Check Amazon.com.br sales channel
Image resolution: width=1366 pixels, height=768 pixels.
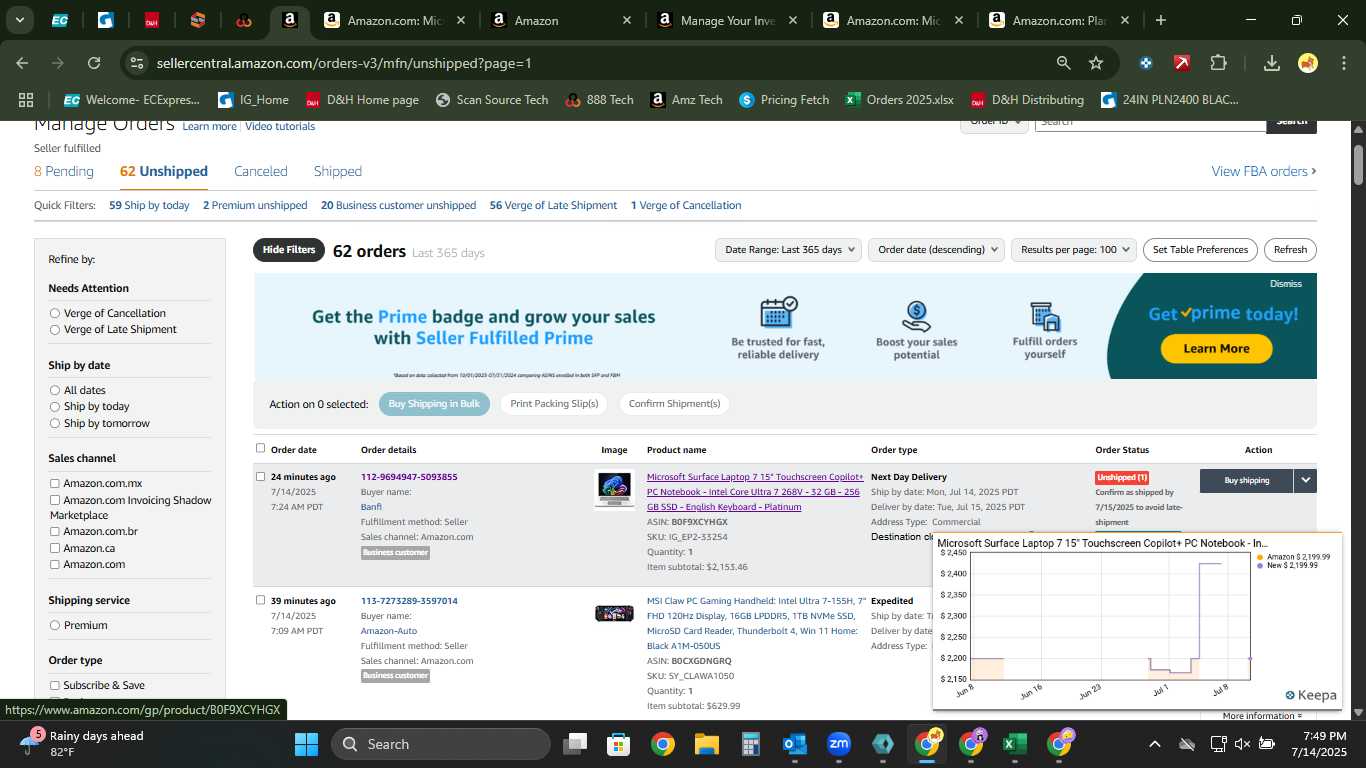click(55, 531)
